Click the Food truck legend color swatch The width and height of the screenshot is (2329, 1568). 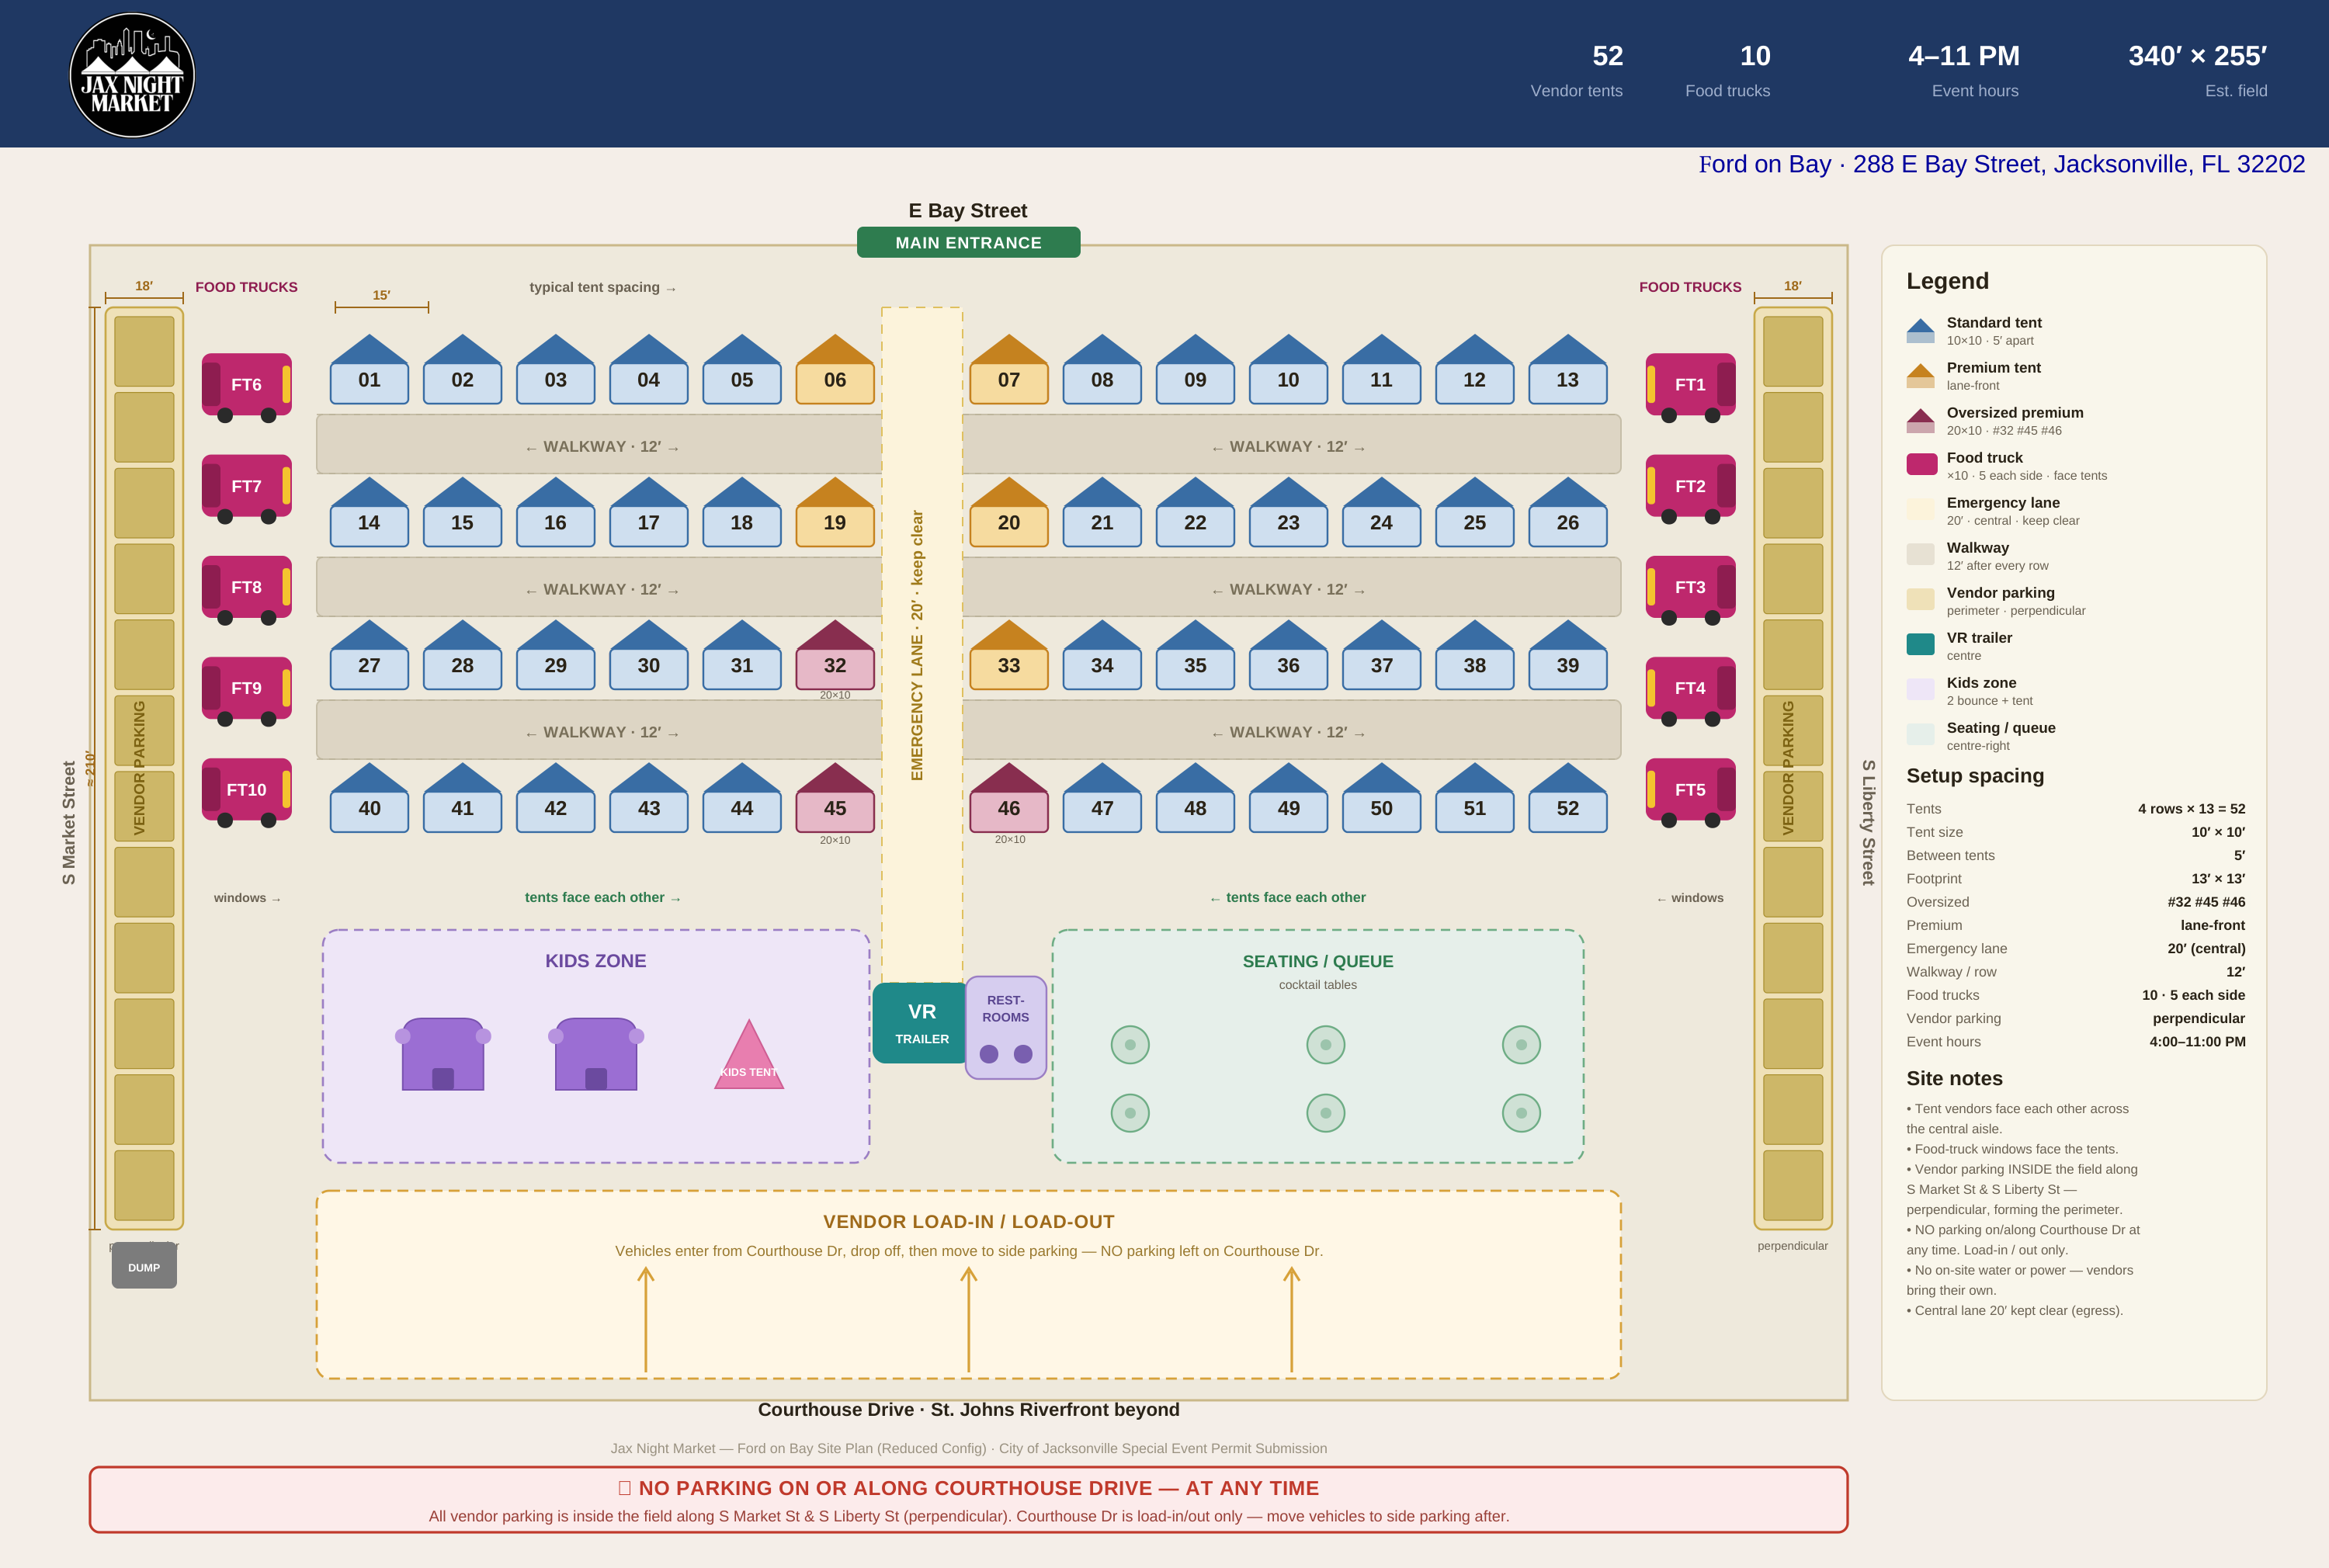pos(1921,464)
